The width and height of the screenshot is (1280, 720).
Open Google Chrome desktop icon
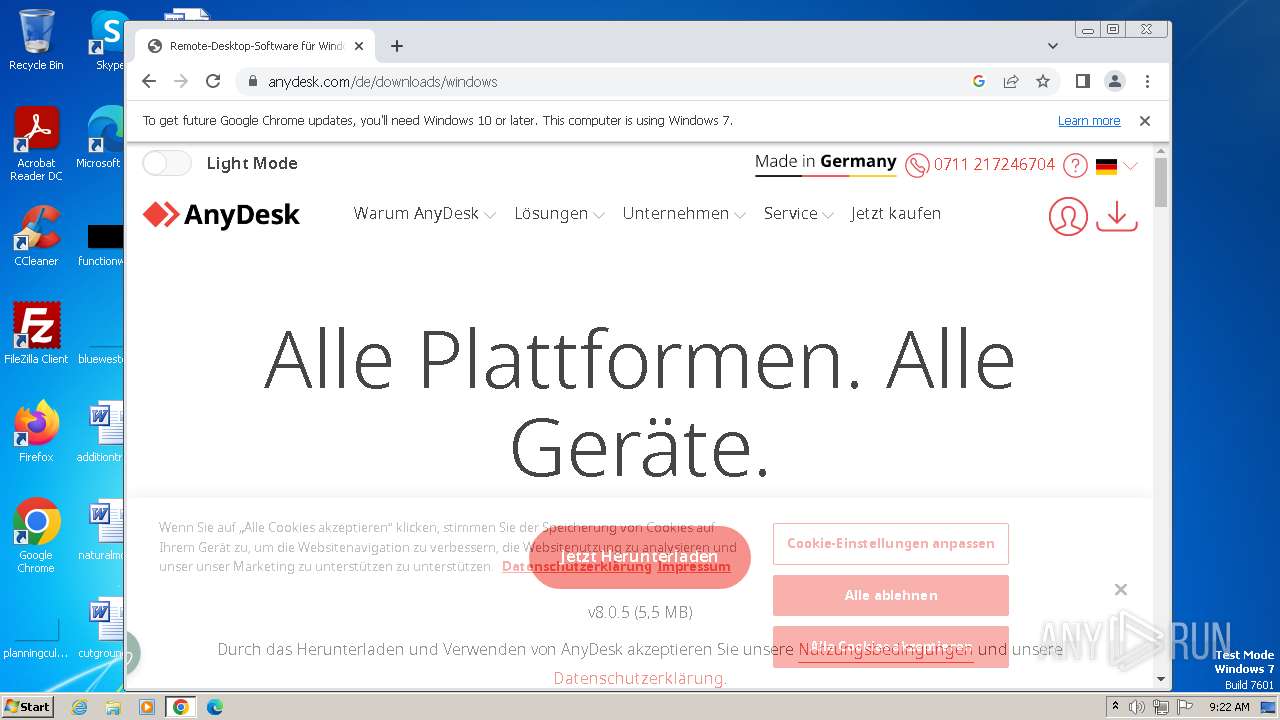[36, 536]
